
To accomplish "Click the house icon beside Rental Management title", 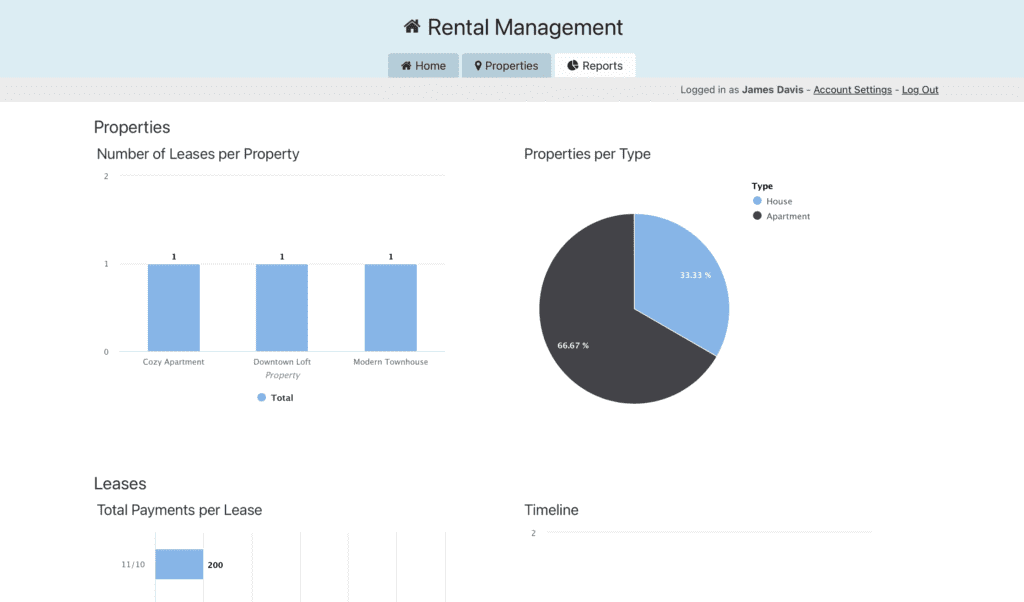I will [411, 27].
